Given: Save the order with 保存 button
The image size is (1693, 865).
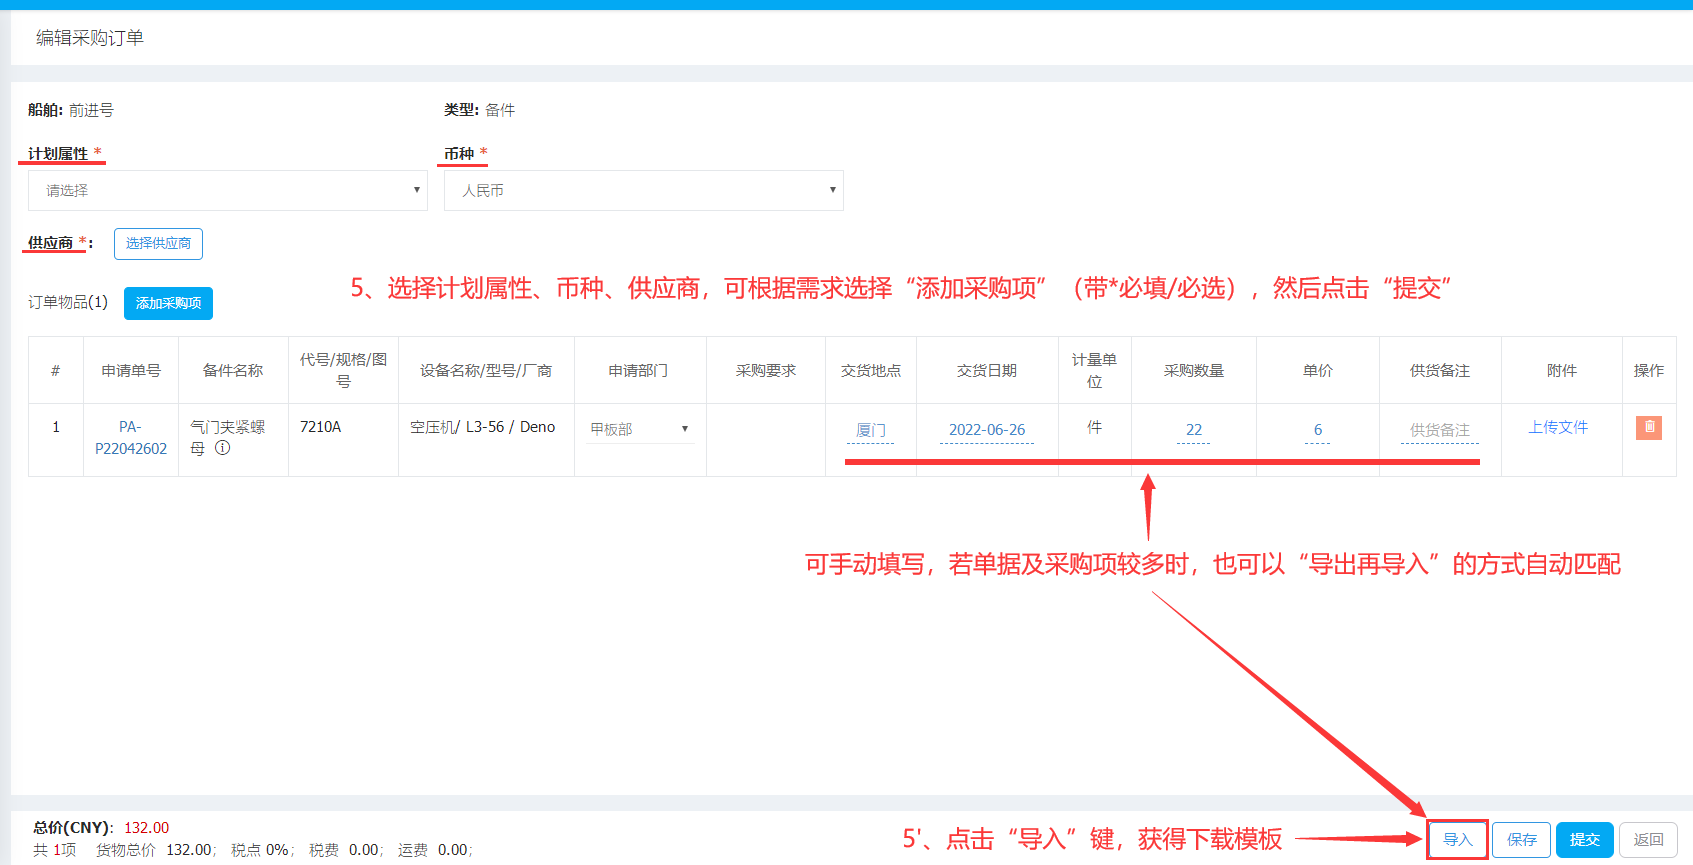Looking at the screenshot, I should (1522, 840).
